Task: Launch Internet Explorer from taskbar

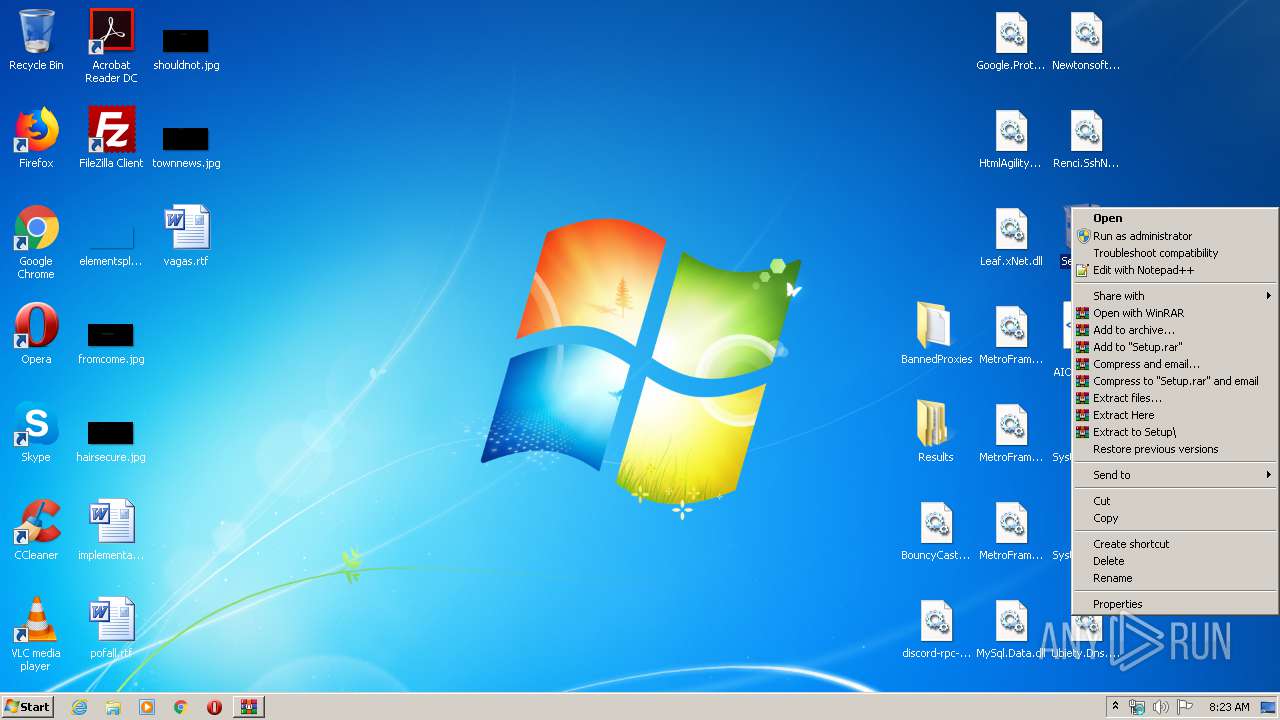Action: pyautogui.click(x=79, y=707)
